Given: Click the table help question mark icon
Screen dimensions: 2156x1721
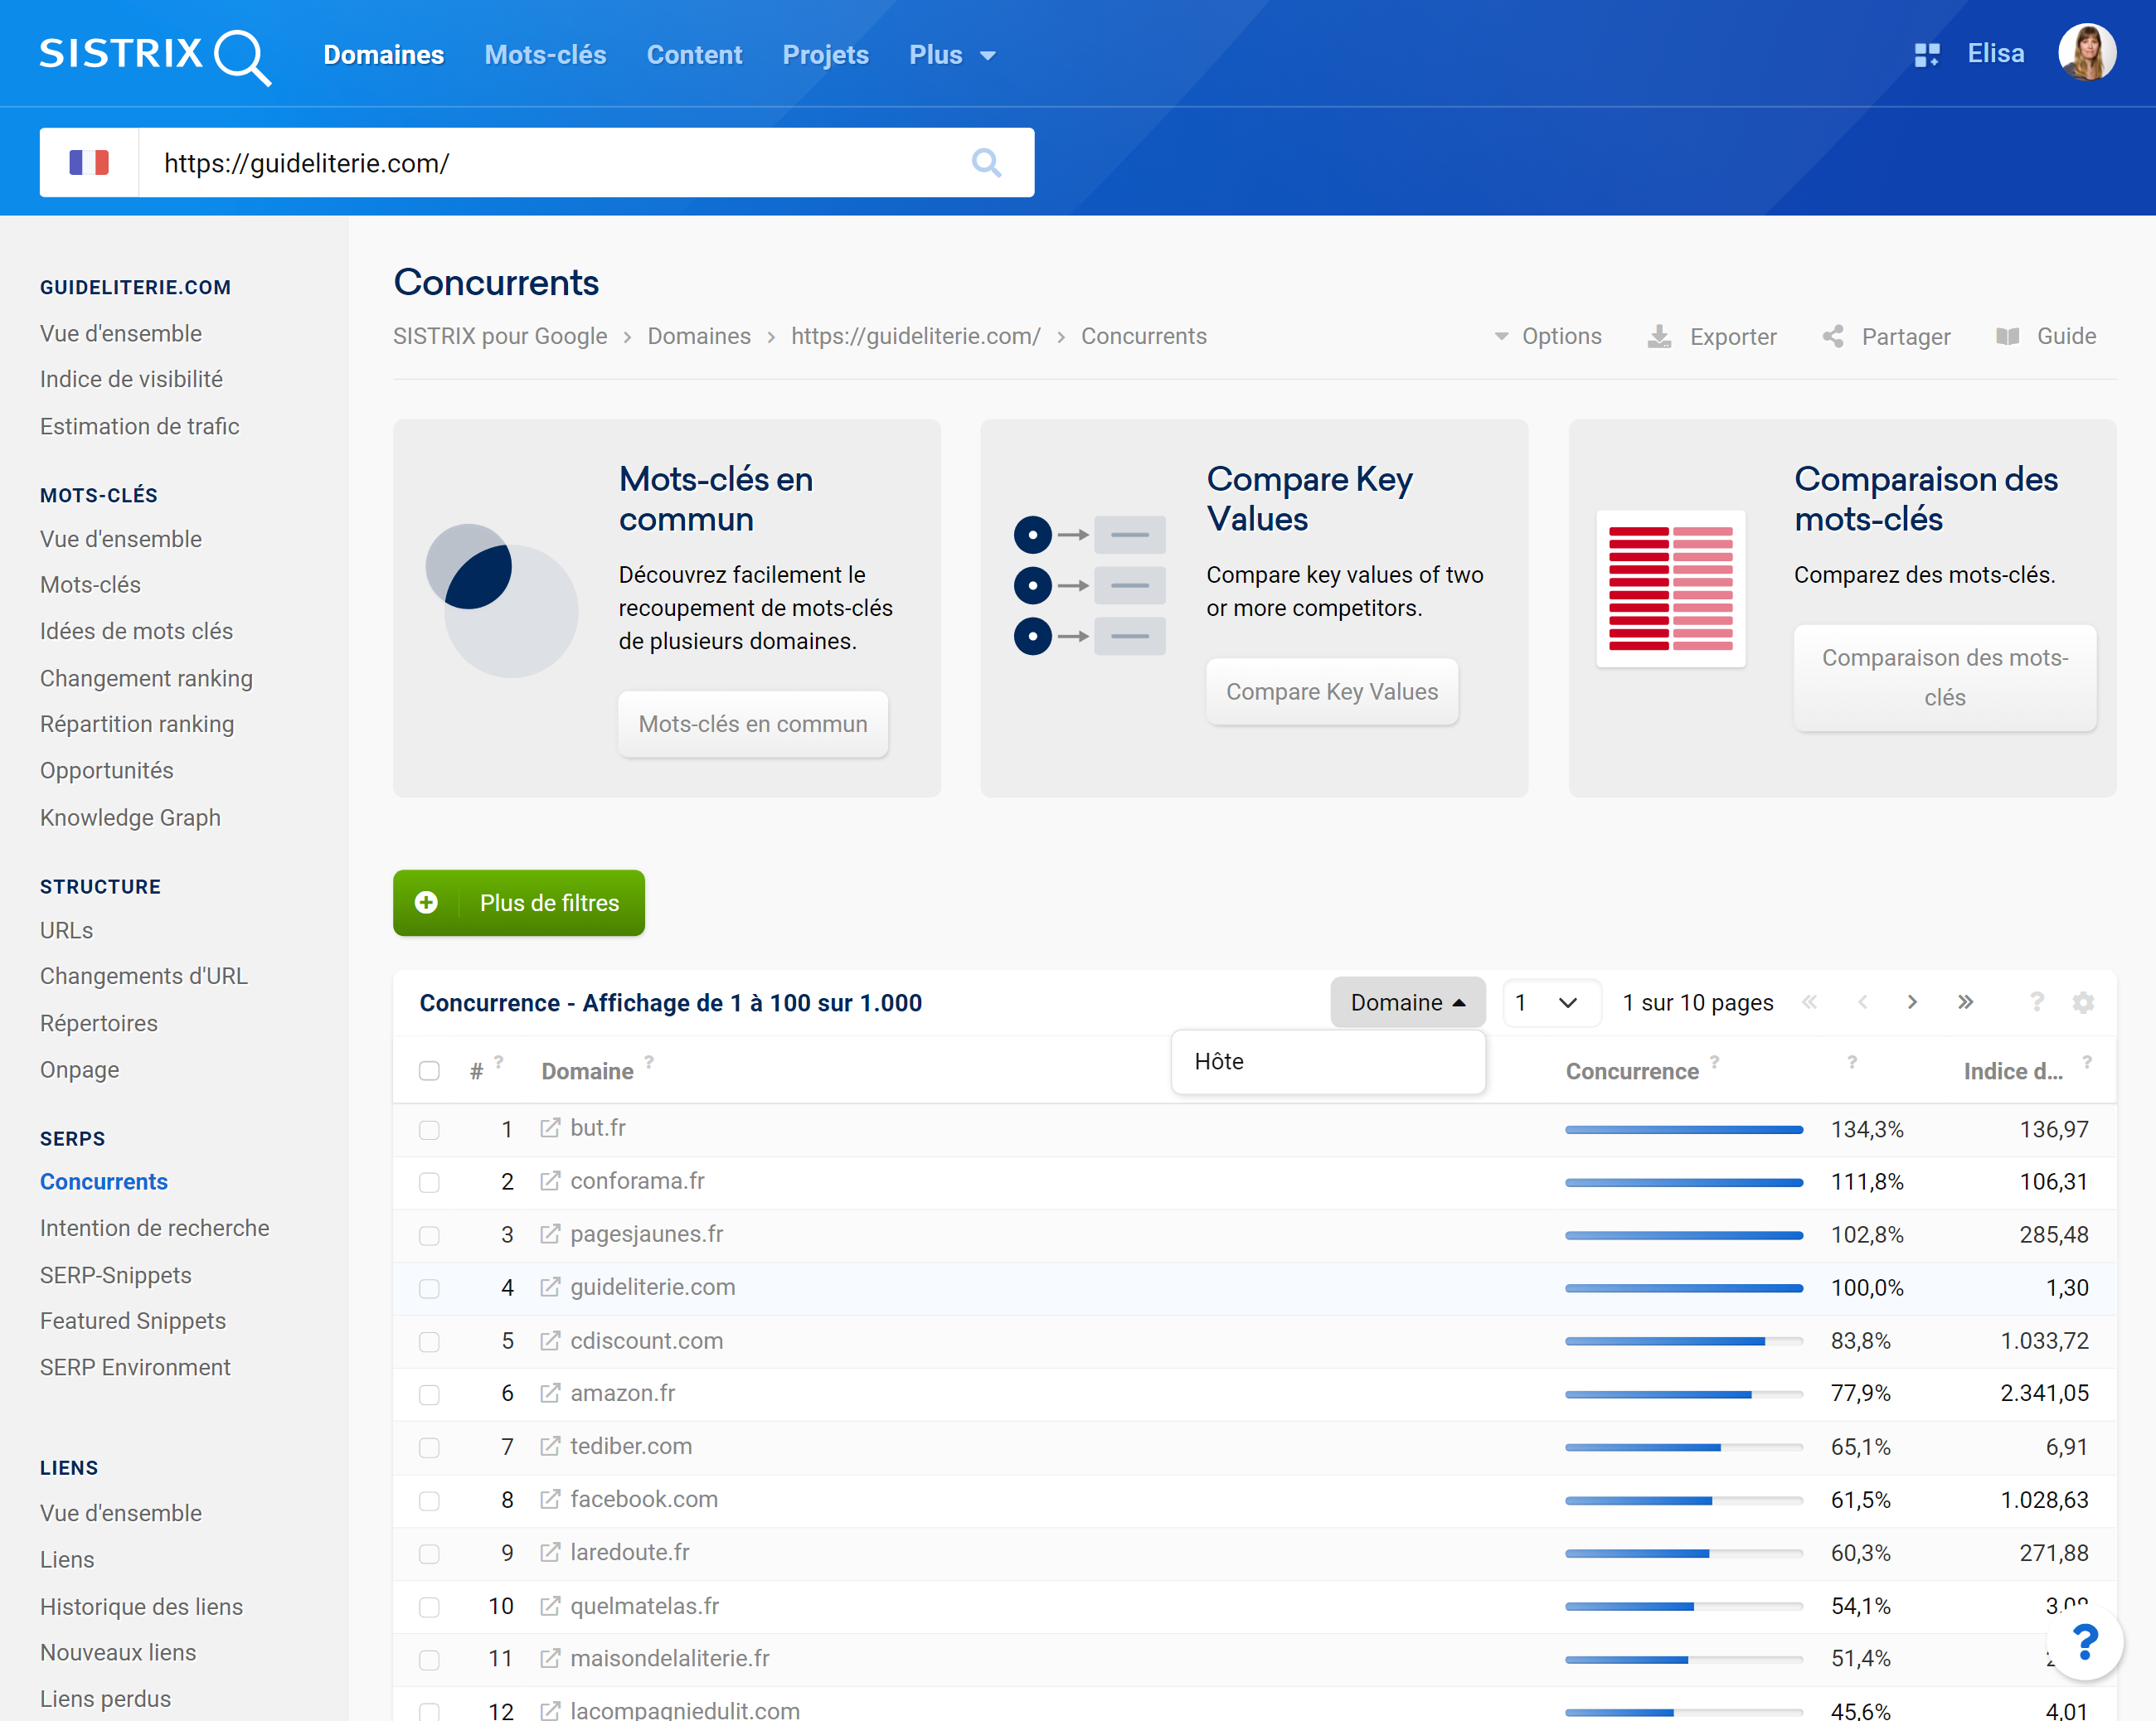Looking at the screenshot, I should pyautogui.click(x=2037, y=1001).
